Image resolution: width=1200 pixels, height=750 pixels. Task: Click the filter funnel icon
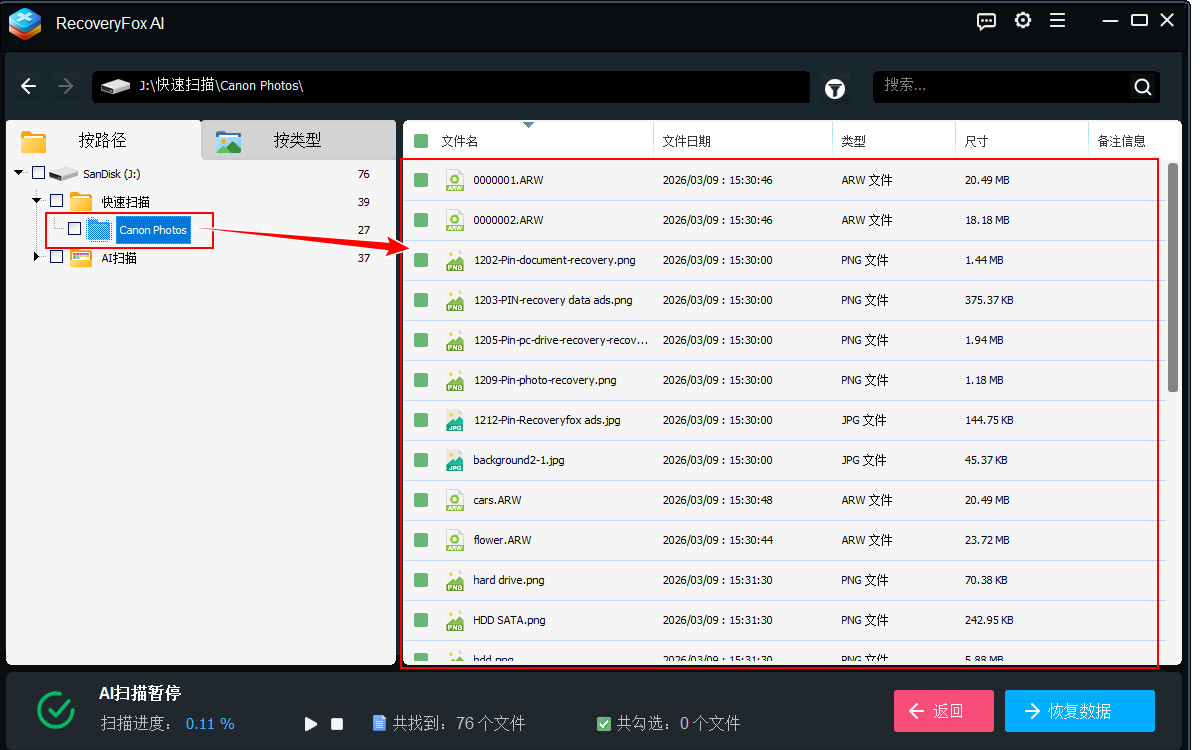pyautogui.click(x=834, y=89)
